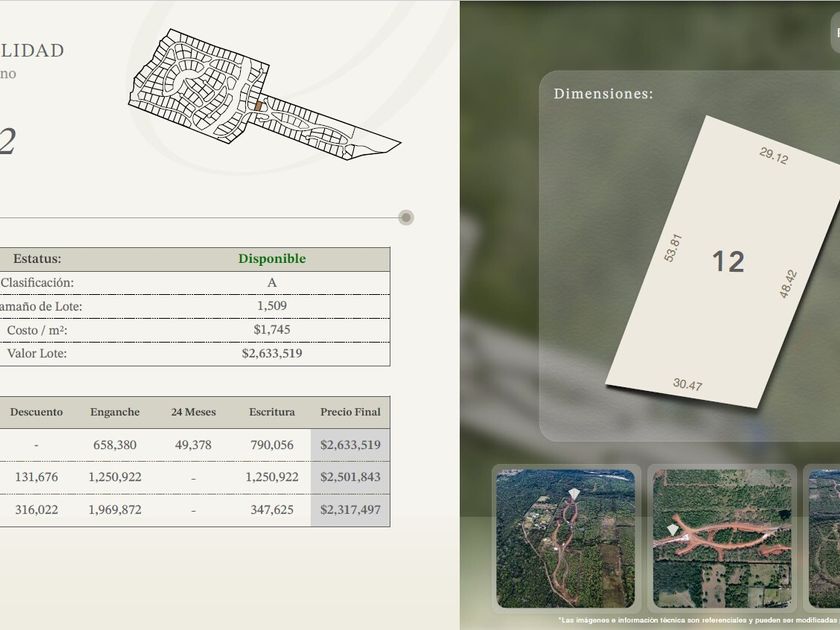Click the lot value '$2,633,519' in upper table

coord(272,354)
